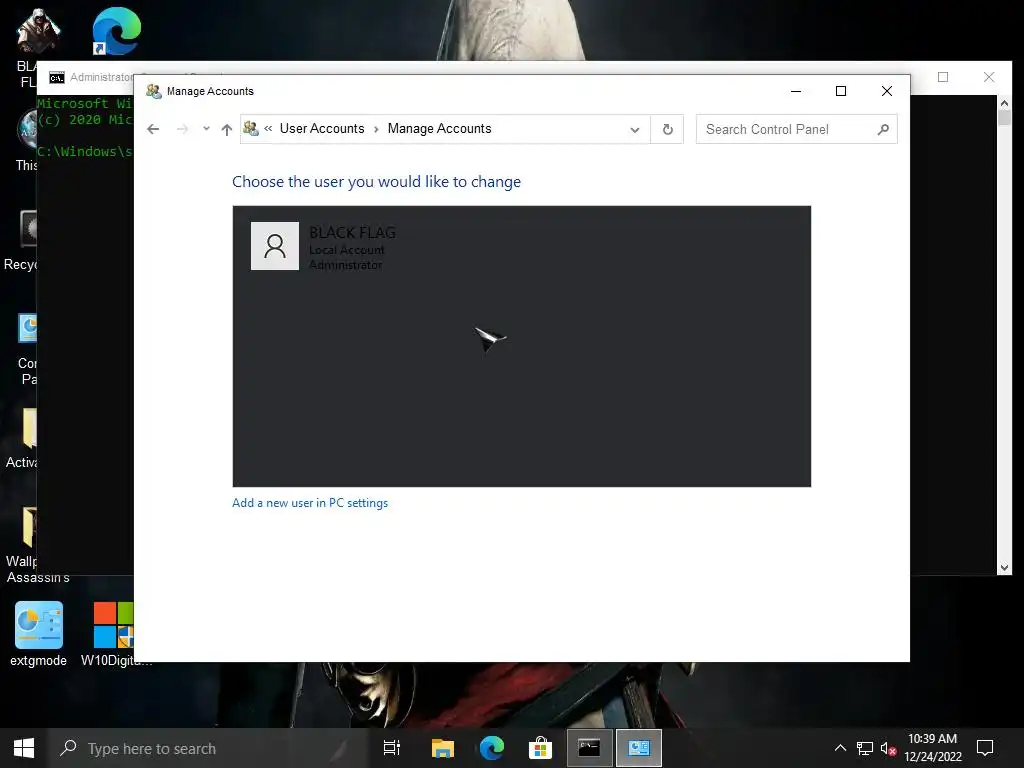Click the Manage Accounts breadcrumb

point(440,129)
